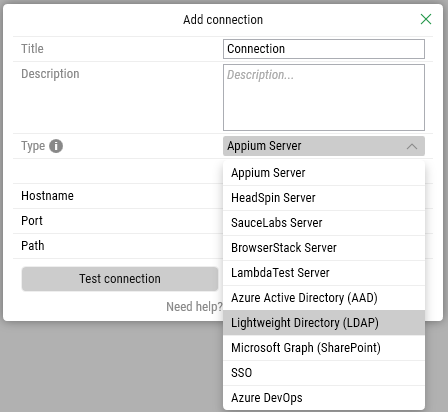Click the Type info icon
The height and width of the screenshot is (412, 448).
(x=56, y=146)
